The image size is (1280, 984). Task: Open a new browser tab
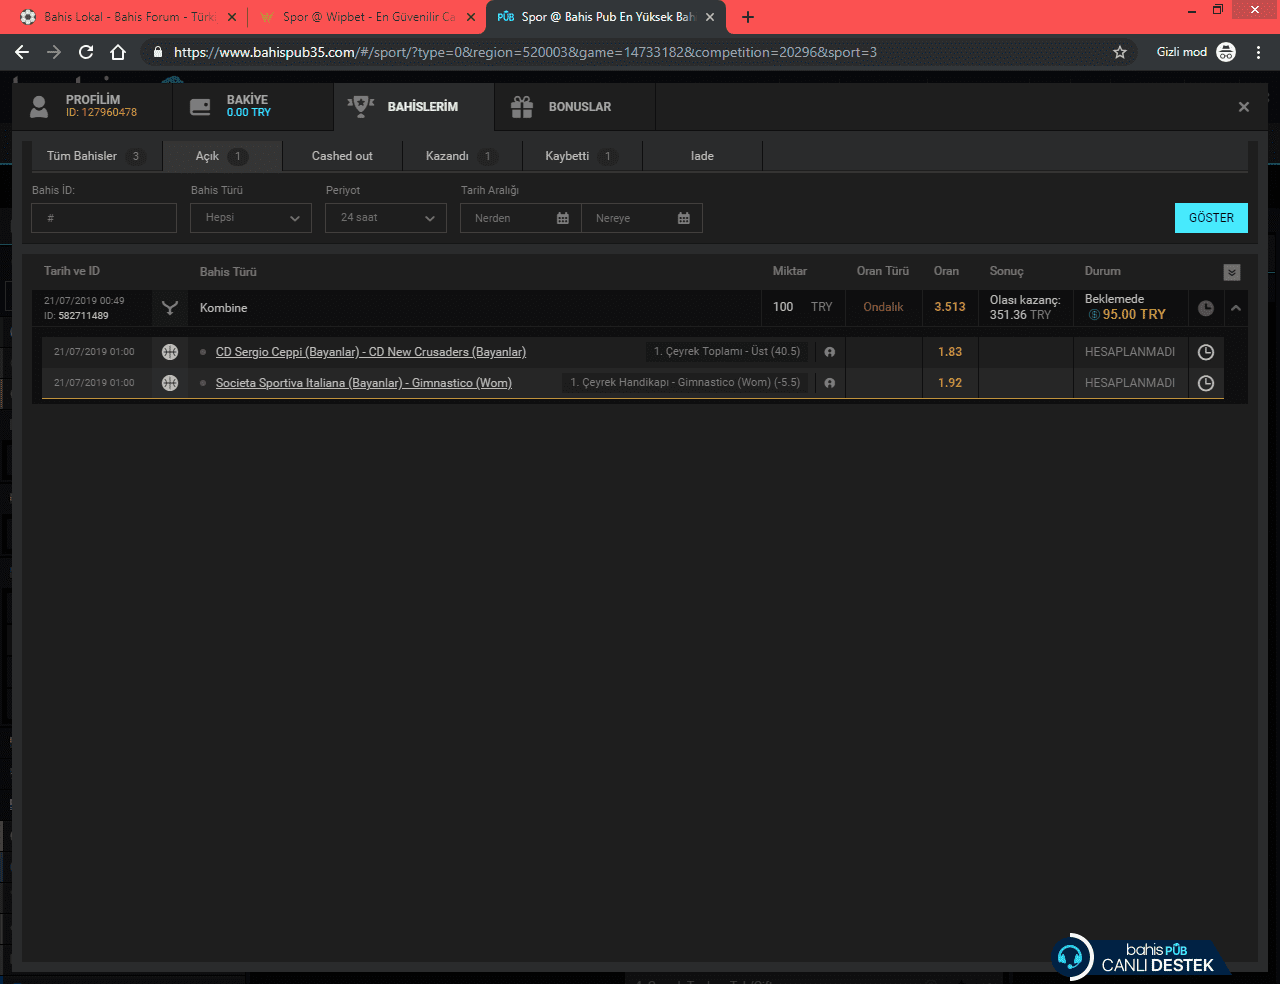pos(747,17)
